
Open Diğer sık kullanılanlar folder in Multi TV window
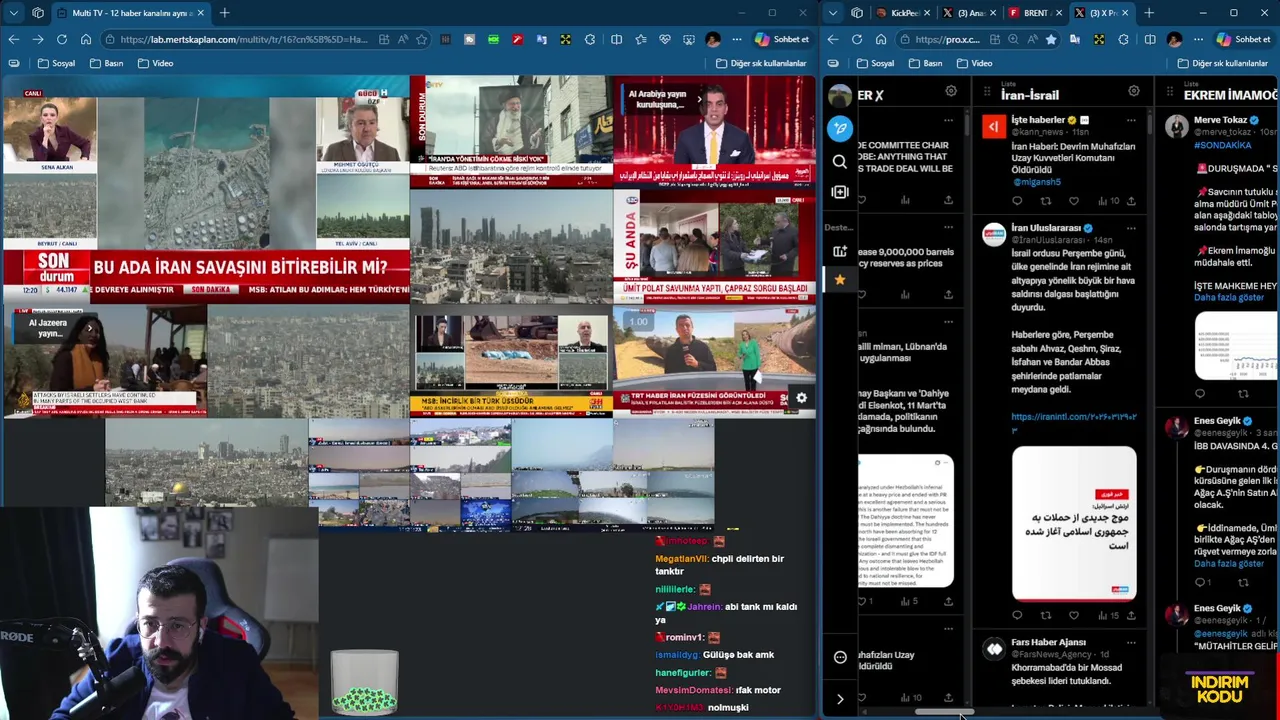tap(761, 63)
